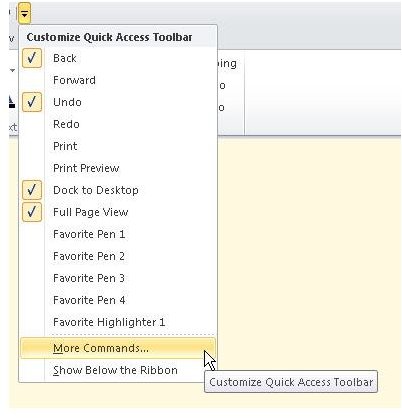Add Forward to the toolbar
This screenshot has width=402, height=418.
[118, 80]
